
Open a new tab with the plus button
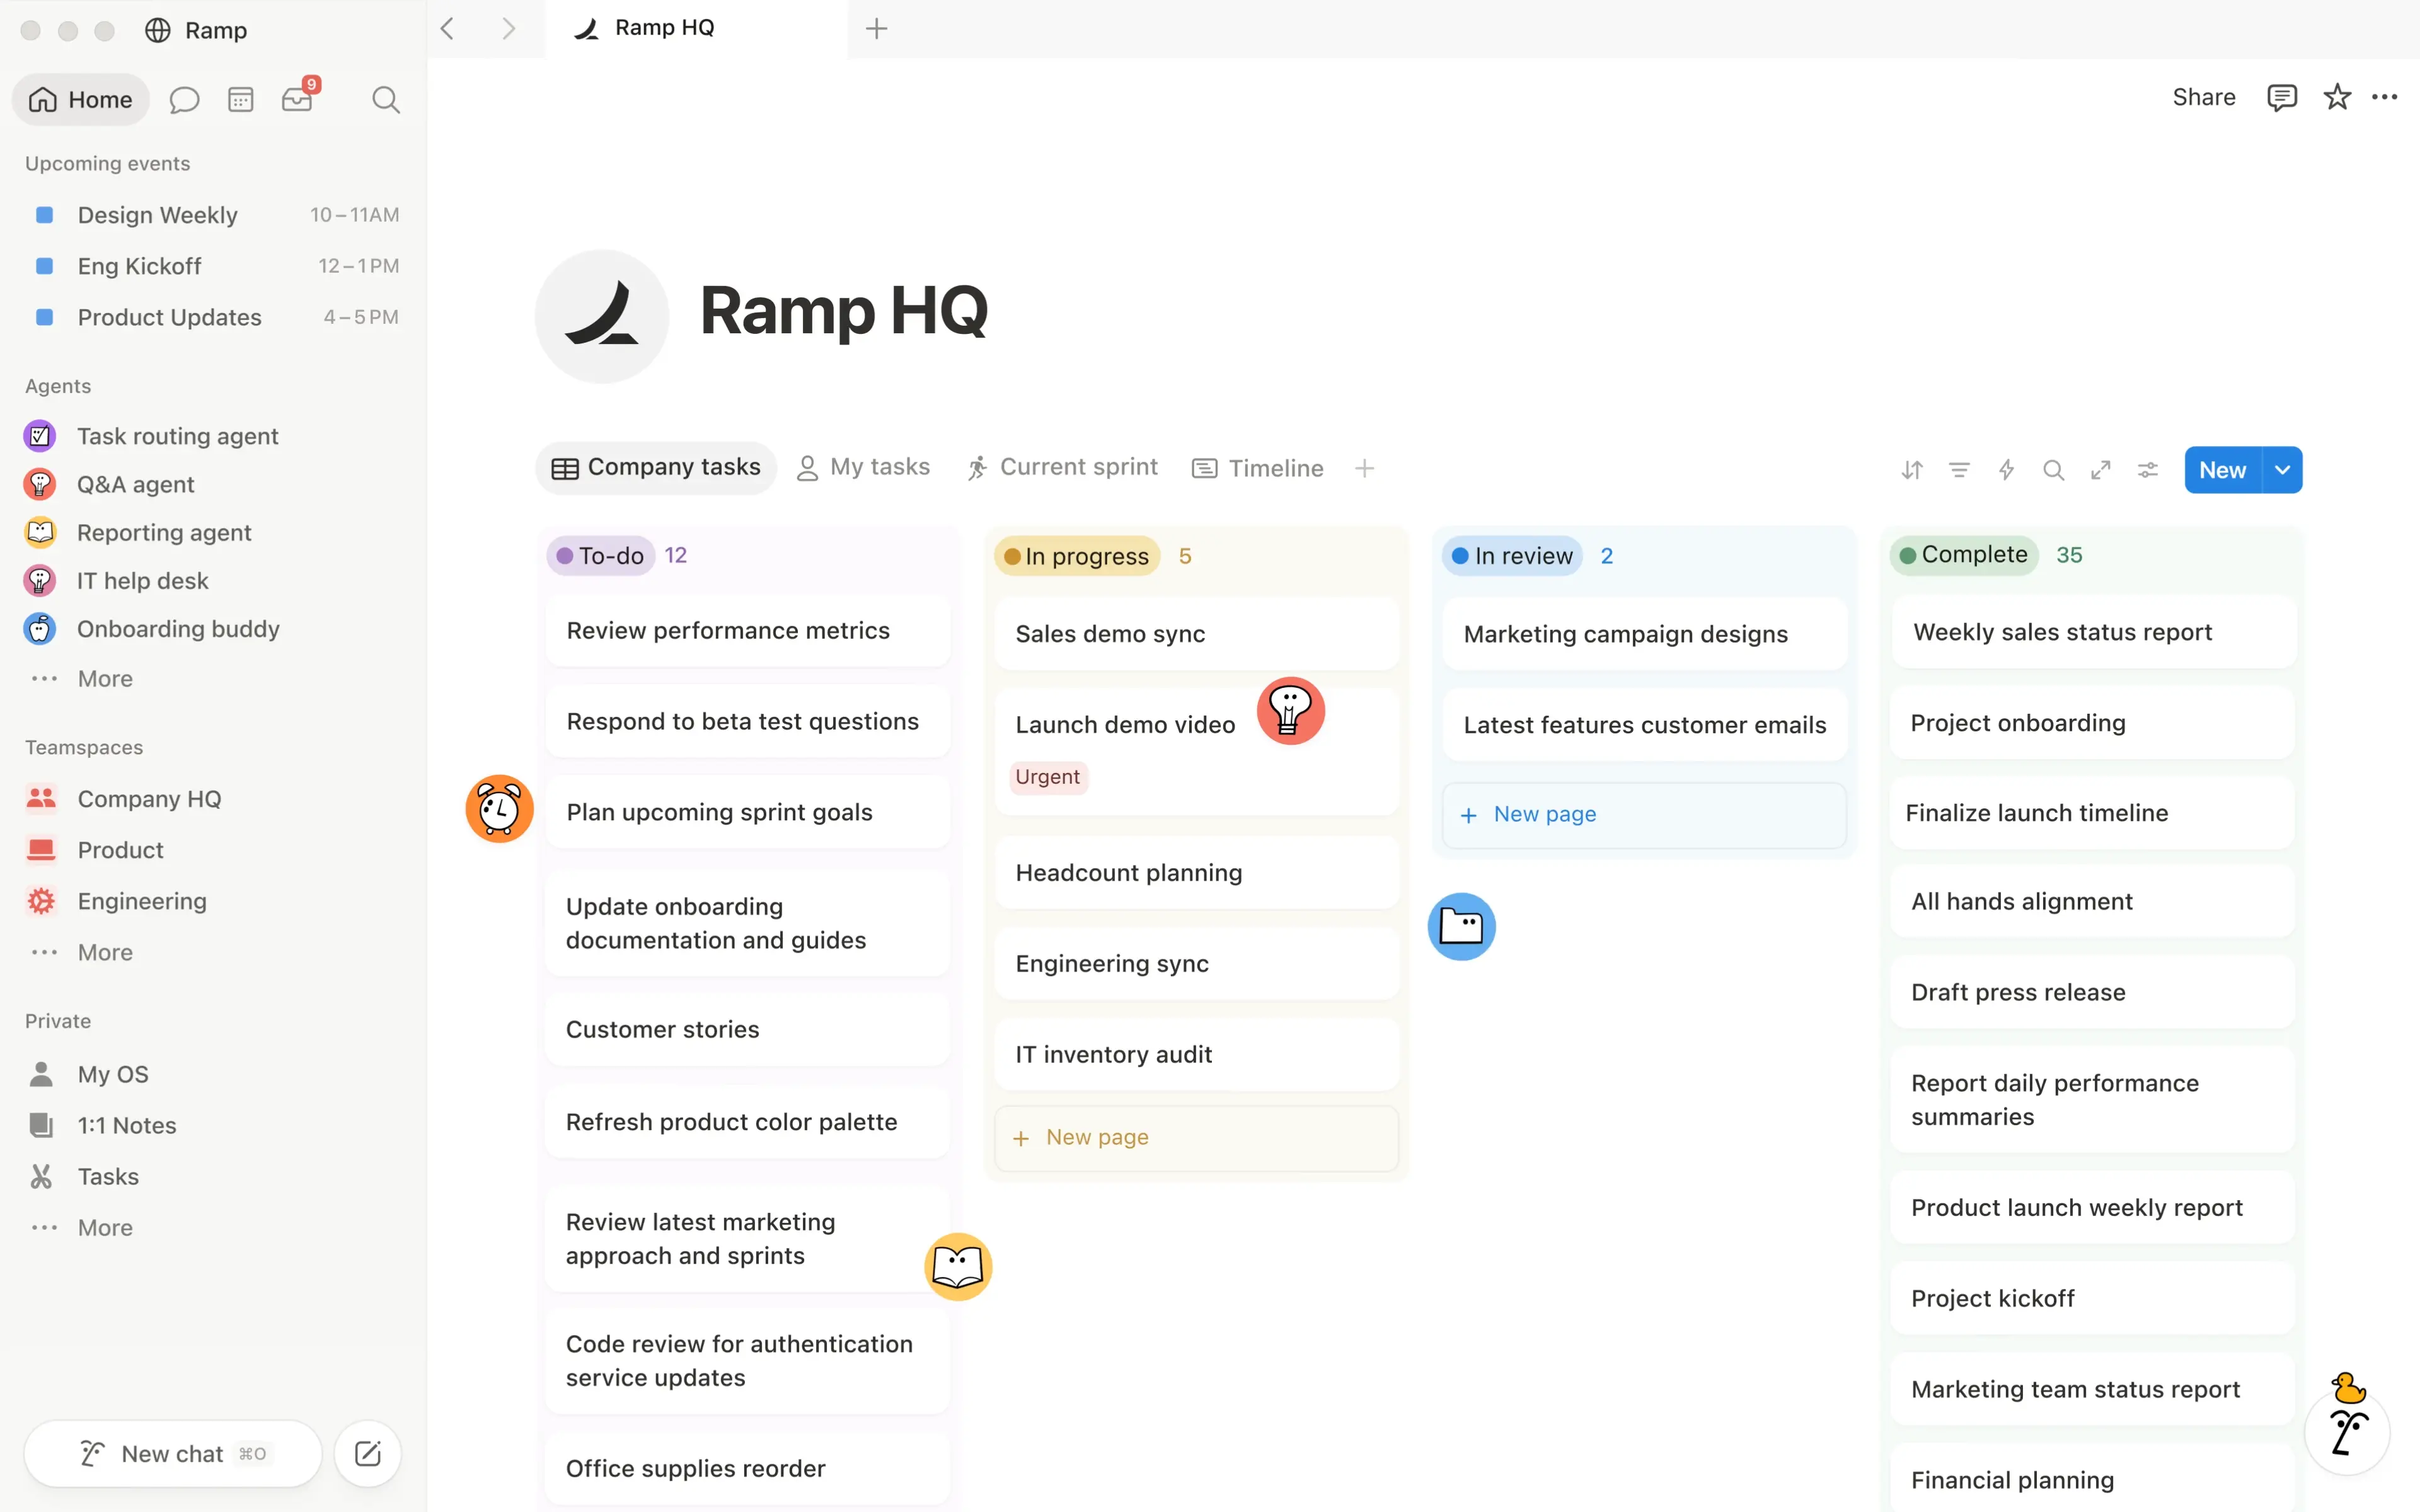click(x=877, y=29)
